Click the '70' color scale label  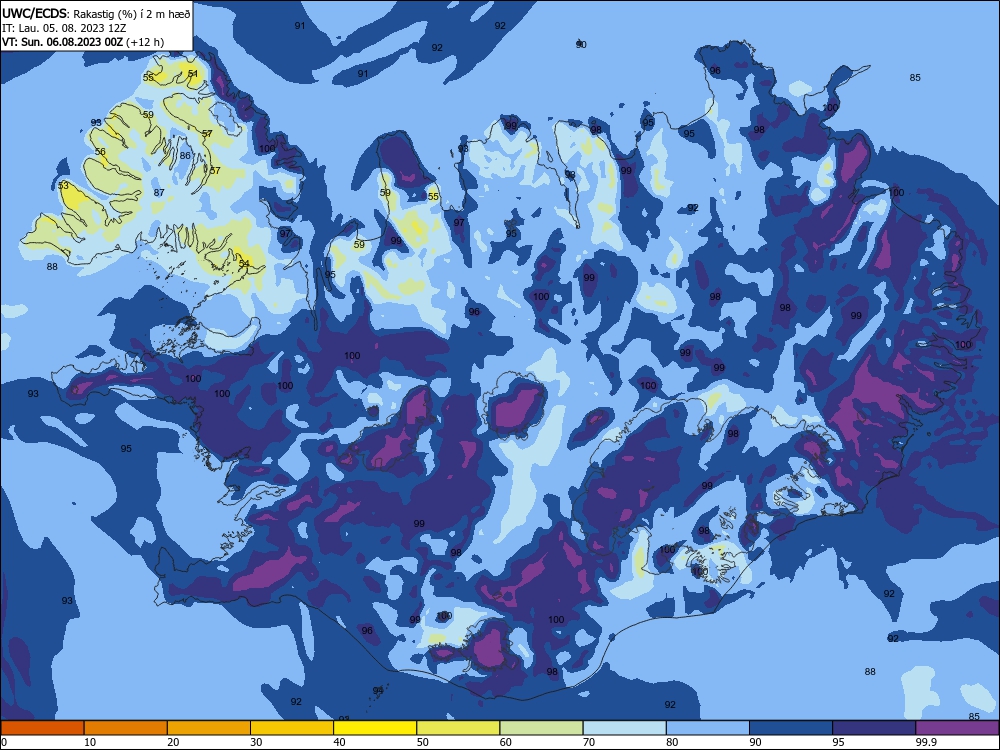[x=589, y=742]
